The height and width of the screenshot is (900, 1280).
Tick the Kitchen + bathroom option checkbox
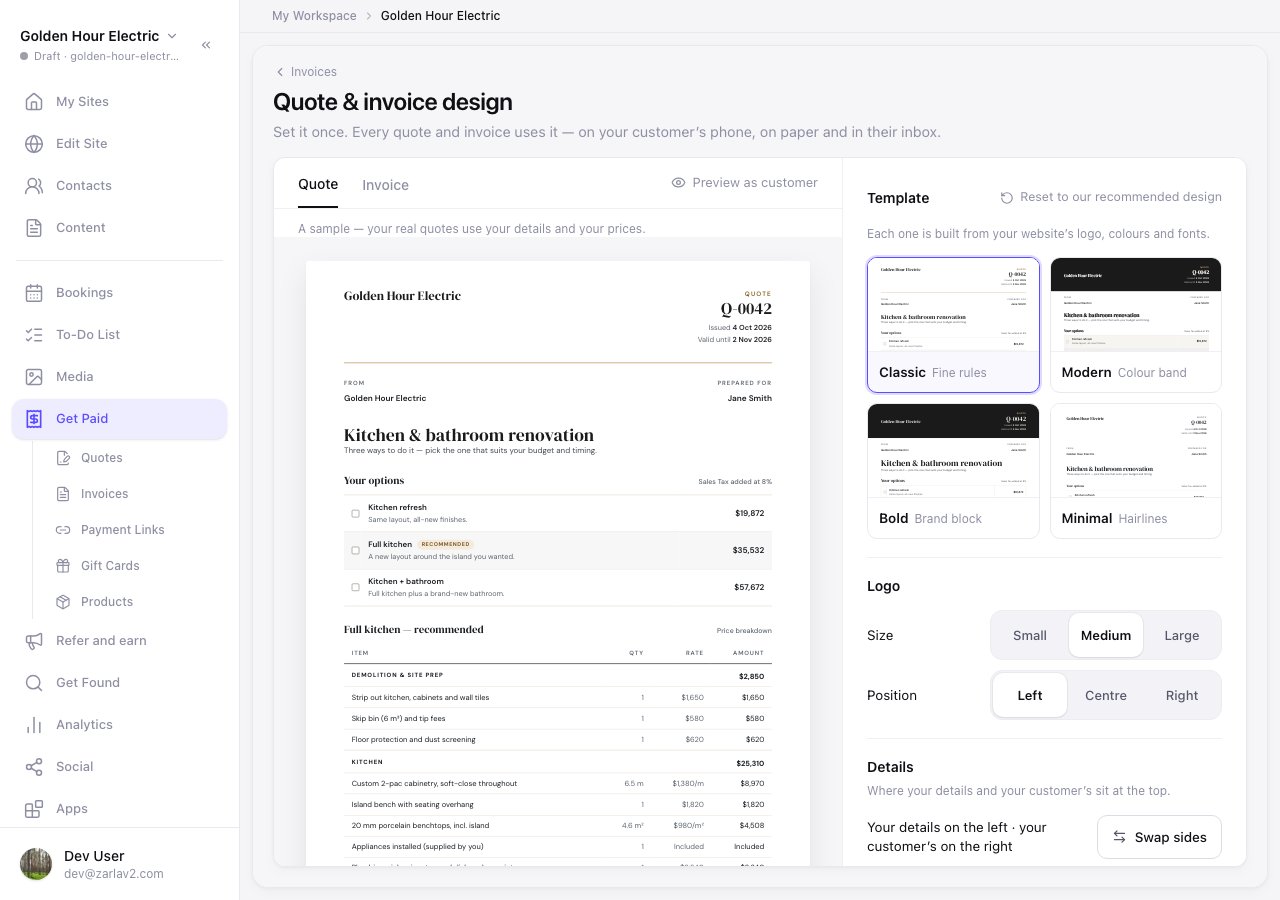click(x=355, y=587)
